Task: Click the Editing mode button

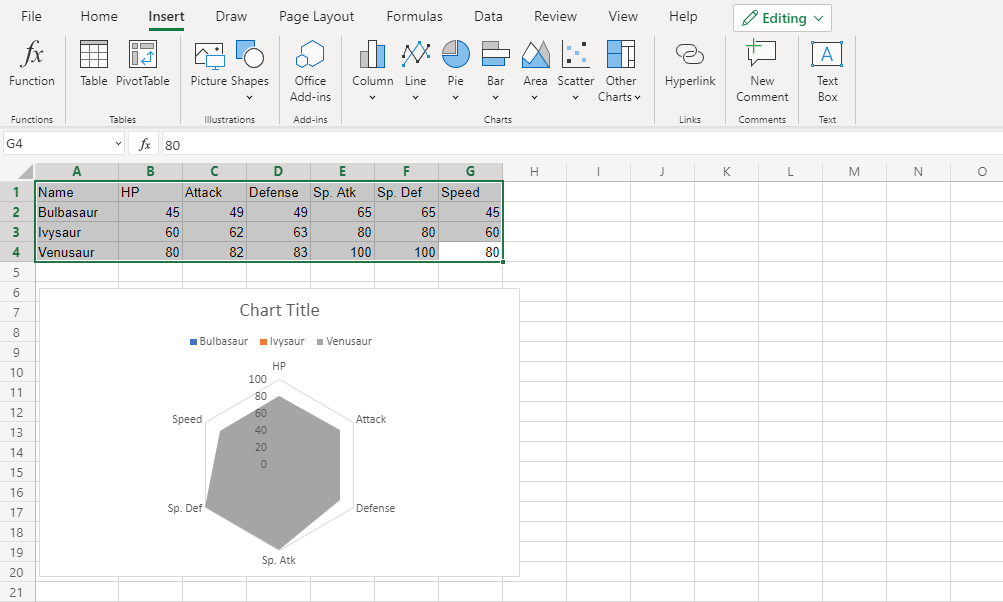Action: [x=782, y=18]
